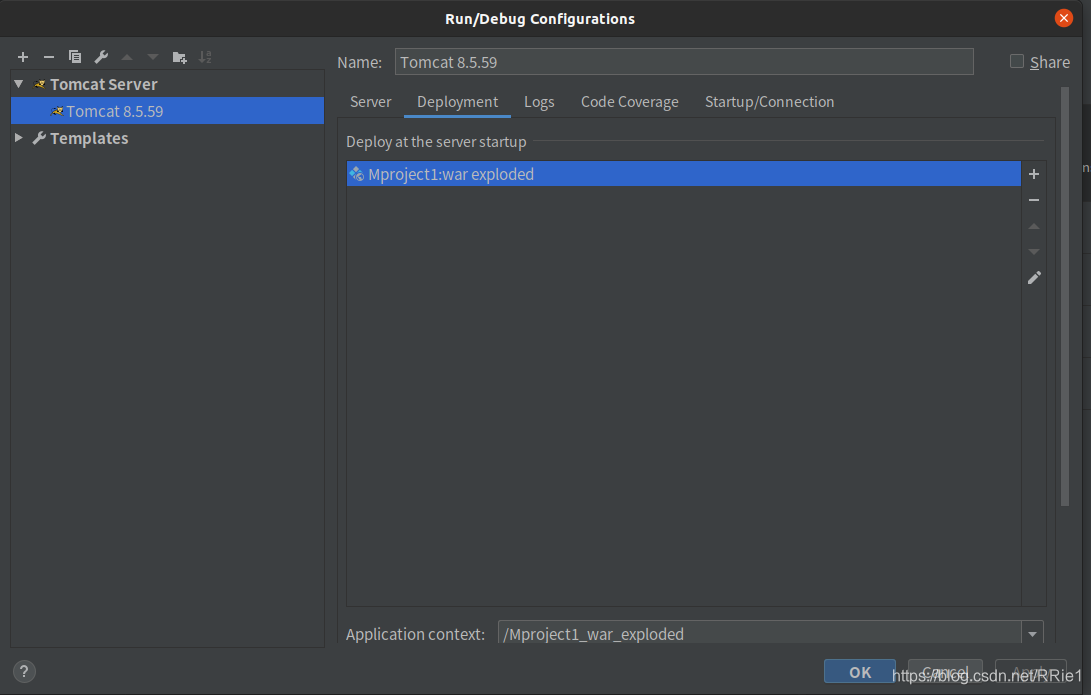This screenshot has height=695, width=1091.
Task: Select Tomcat 8.5.59 in the configuration tree
Action: pos(168,111)
